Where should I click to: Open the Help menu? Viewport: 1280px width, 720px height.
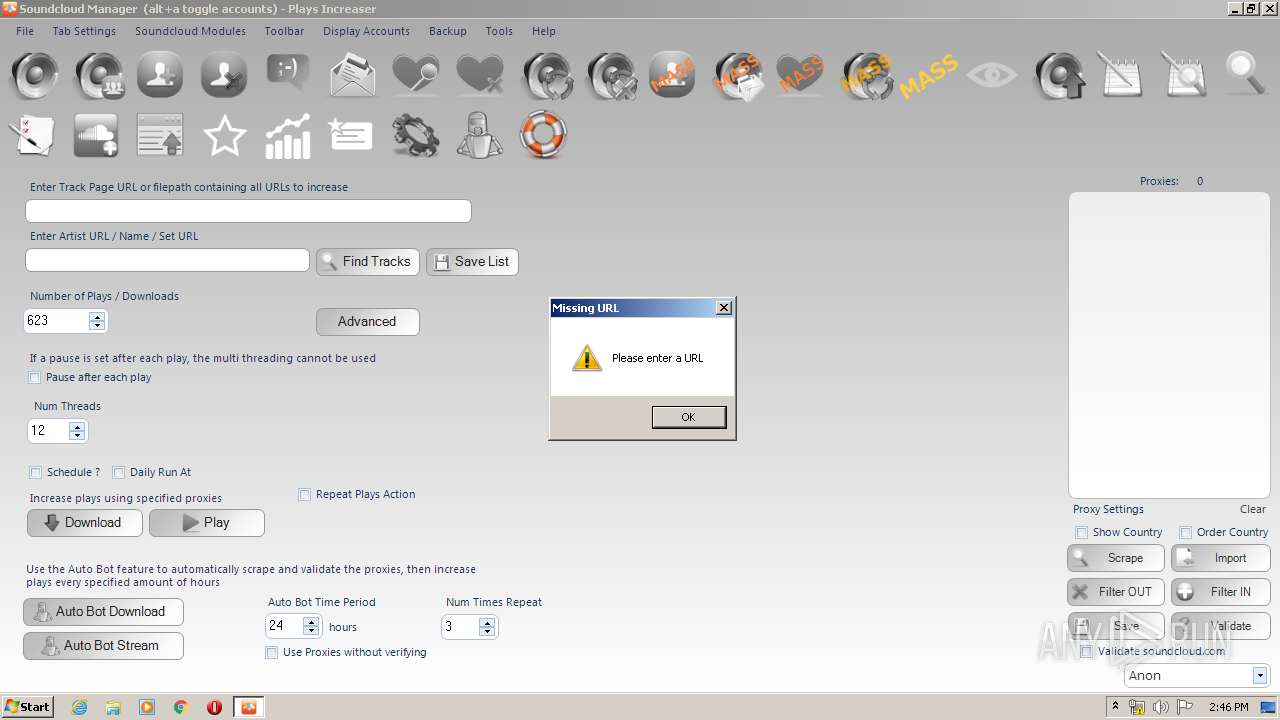pos(544,31)
